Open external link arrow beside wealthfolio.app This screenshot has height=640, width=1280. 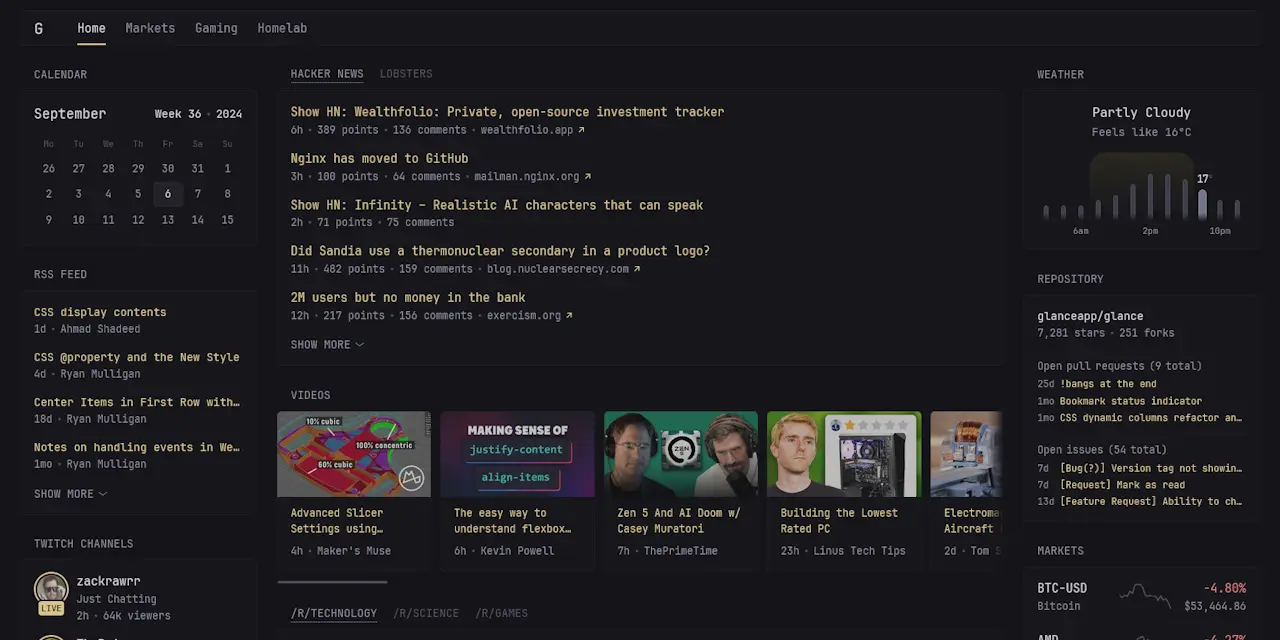[581, 130]
